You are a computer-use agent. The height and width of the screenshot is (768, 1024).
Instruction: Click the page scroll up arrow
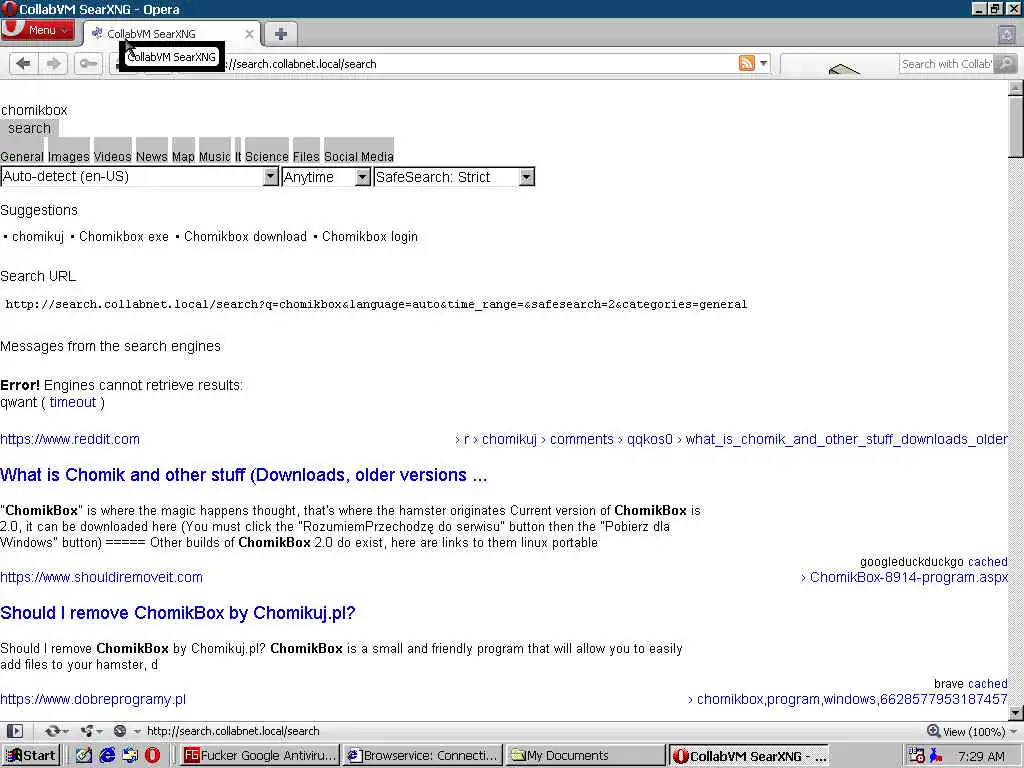click(x=1016, y=88)
